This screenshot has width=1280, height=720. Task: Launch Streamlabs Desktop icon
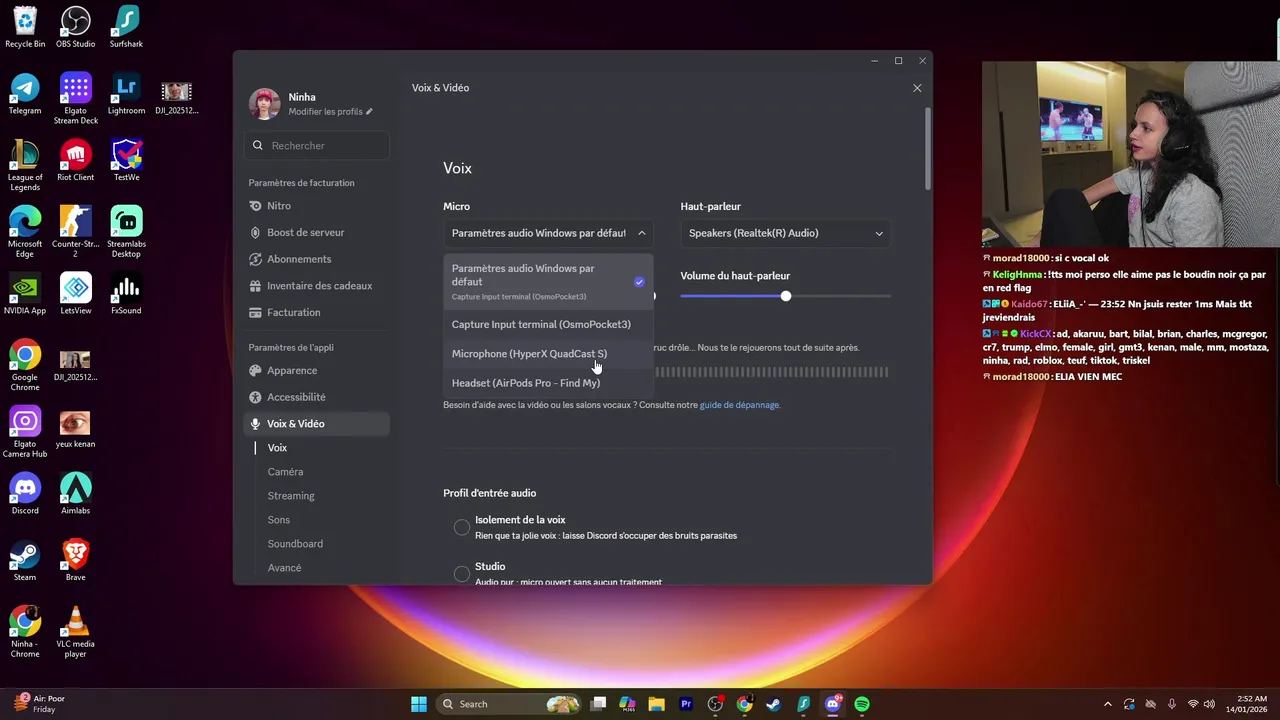pos(126,232)
